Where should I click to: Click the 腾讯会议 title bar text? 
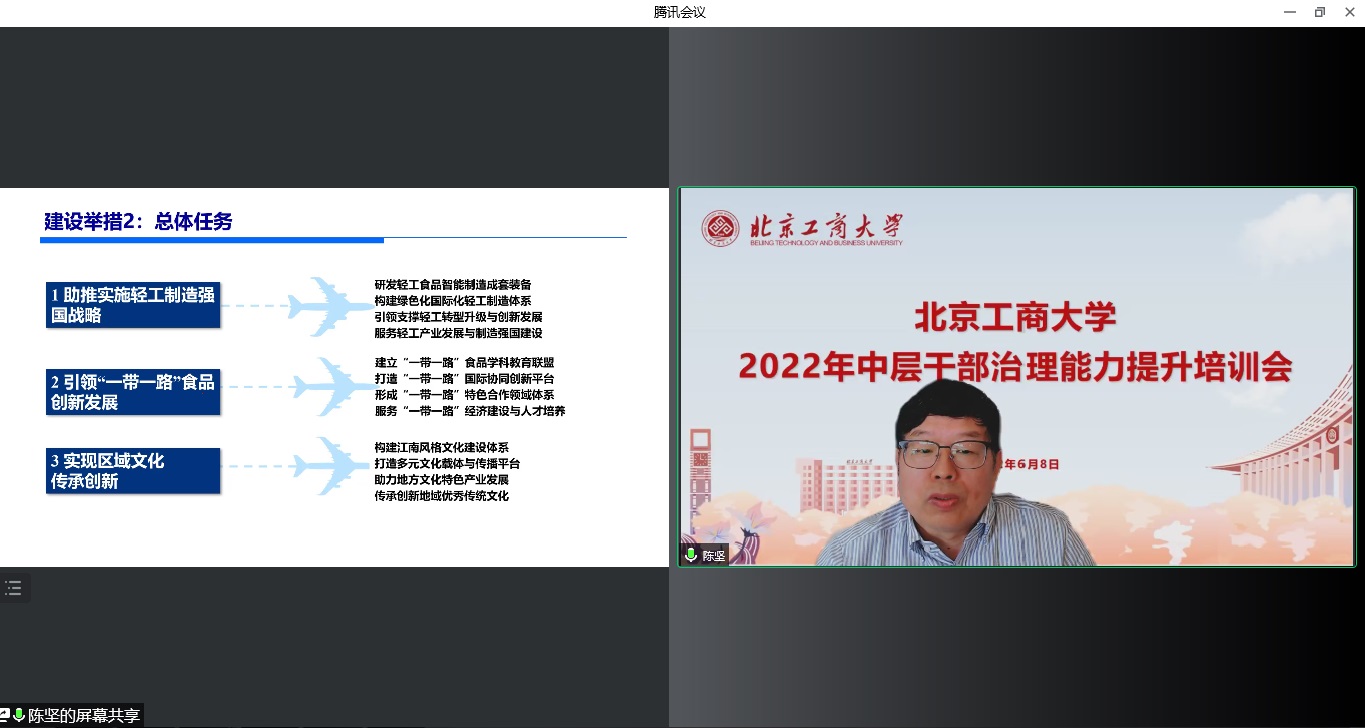pos(680,12)
